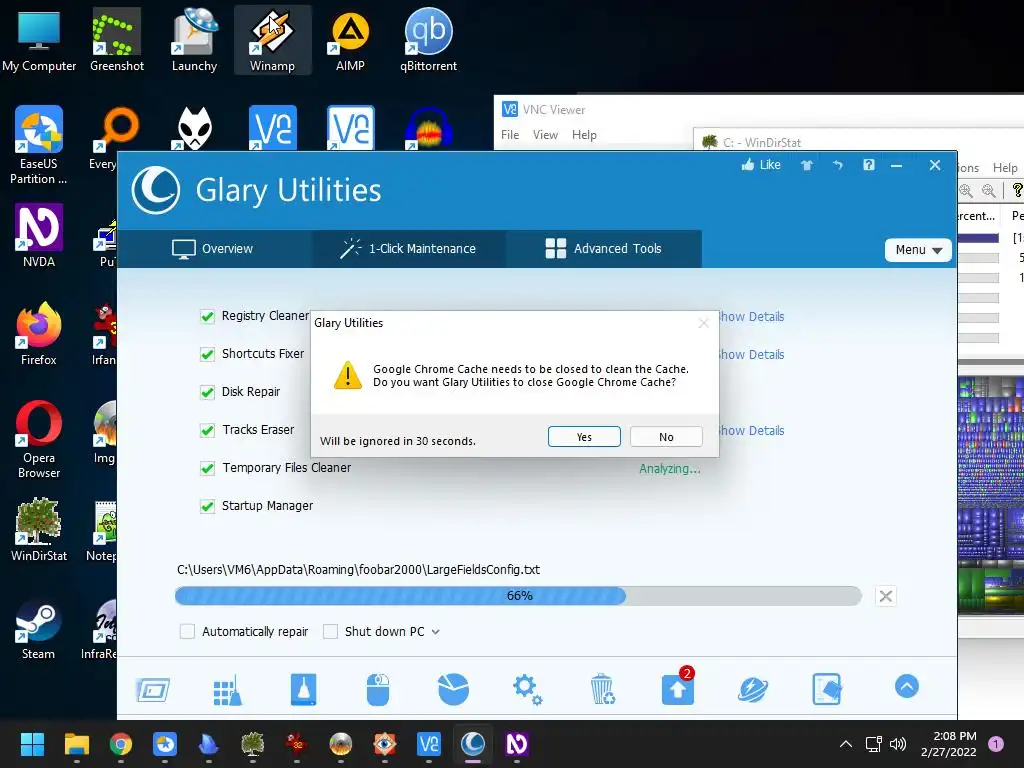
Task: Open Windows Start button on taskbar
Action: pyautogui.click(x=32, y=744)
